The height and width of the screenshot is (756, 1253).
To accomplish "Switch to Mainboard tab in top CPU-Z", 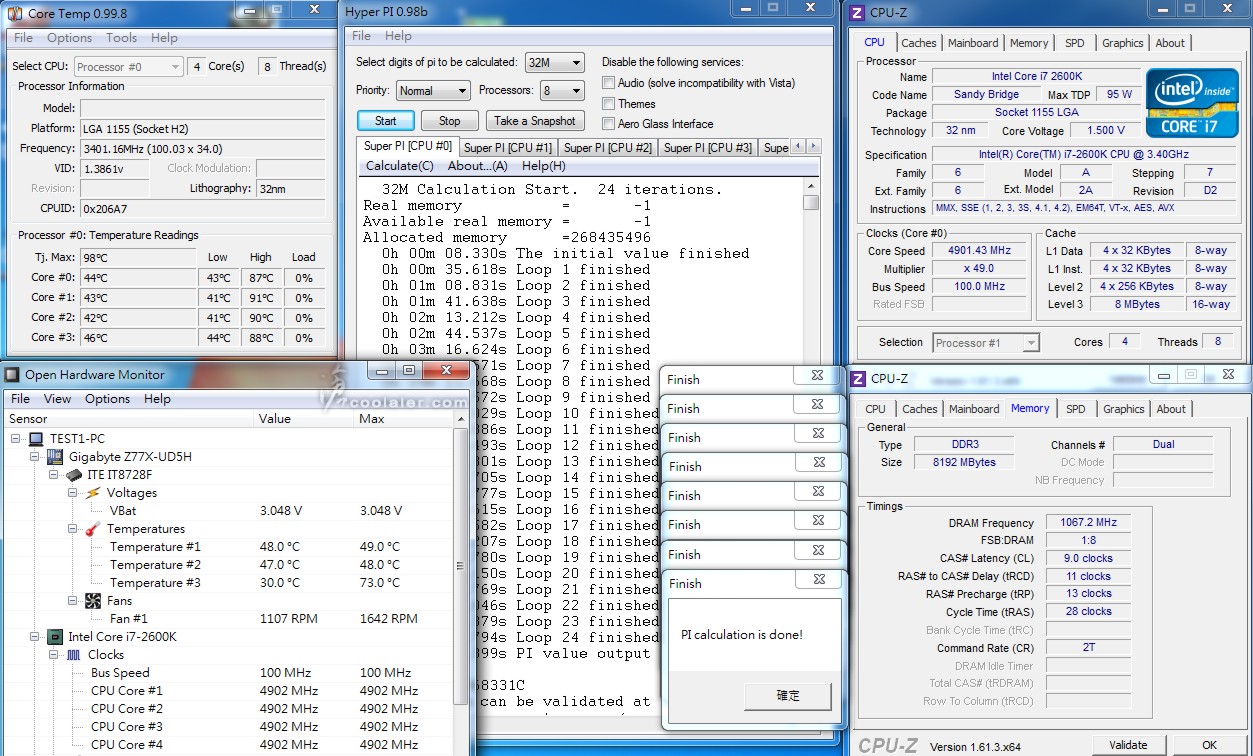I will [x=973, y=43].
